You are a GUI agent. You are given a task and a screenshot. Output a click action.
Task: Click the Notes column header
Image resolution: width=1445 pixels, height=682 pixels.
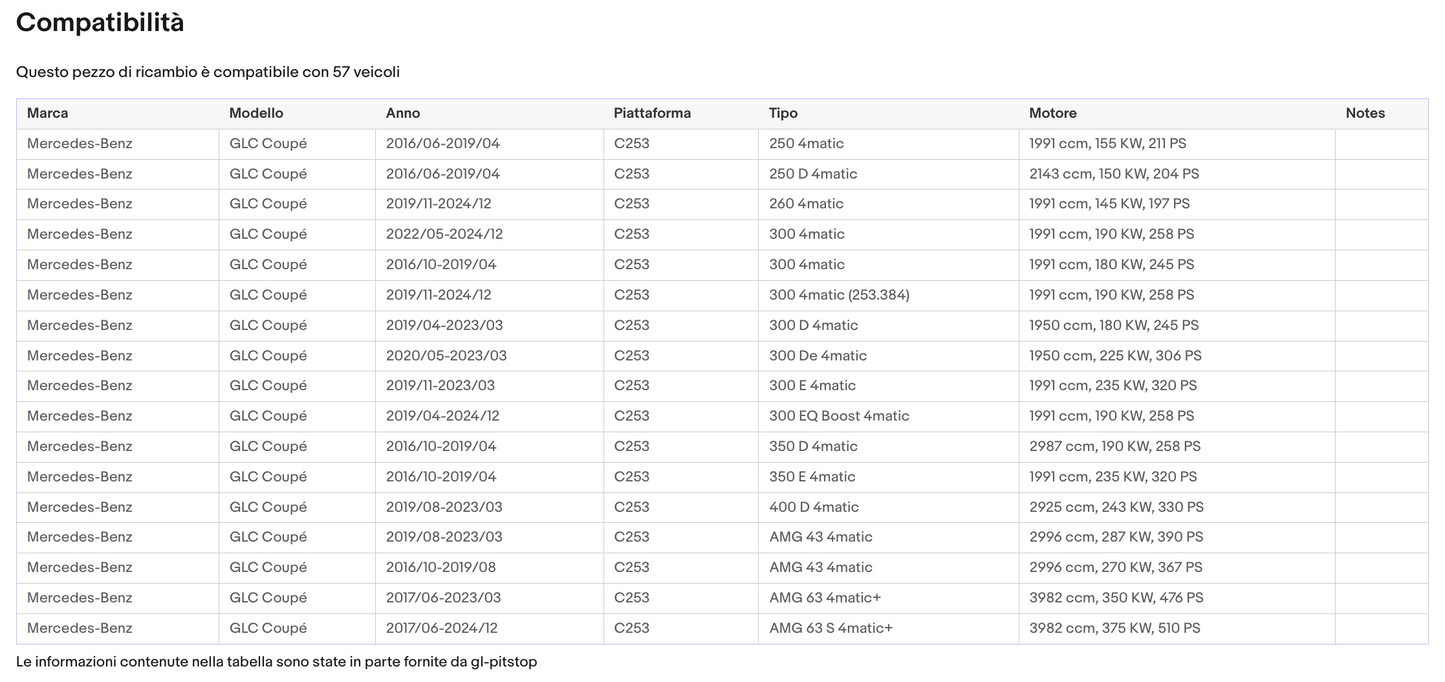1365,113
